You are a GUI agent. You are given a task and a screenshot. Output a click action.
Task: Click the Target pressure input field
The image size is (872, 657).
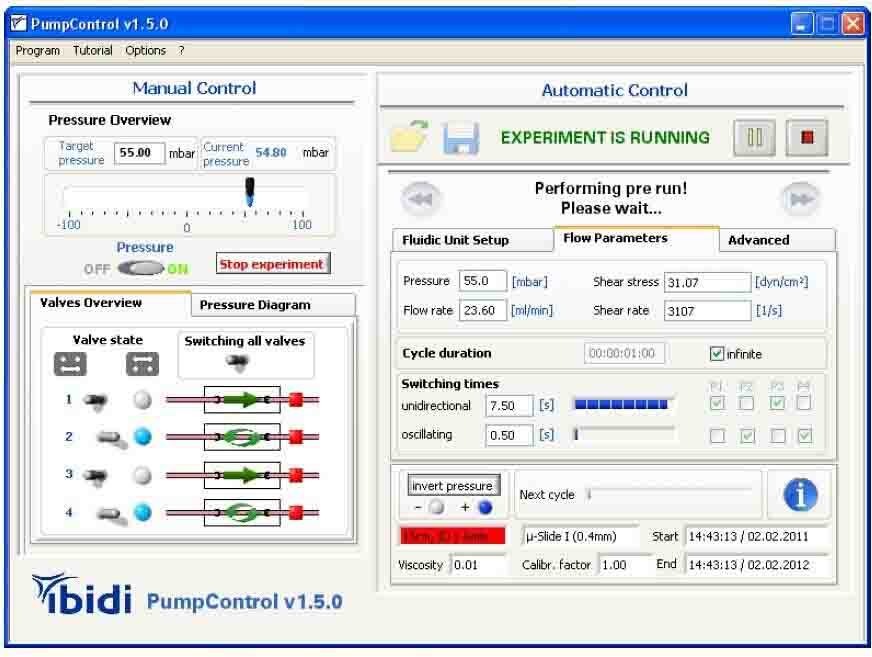pos(139,153)
